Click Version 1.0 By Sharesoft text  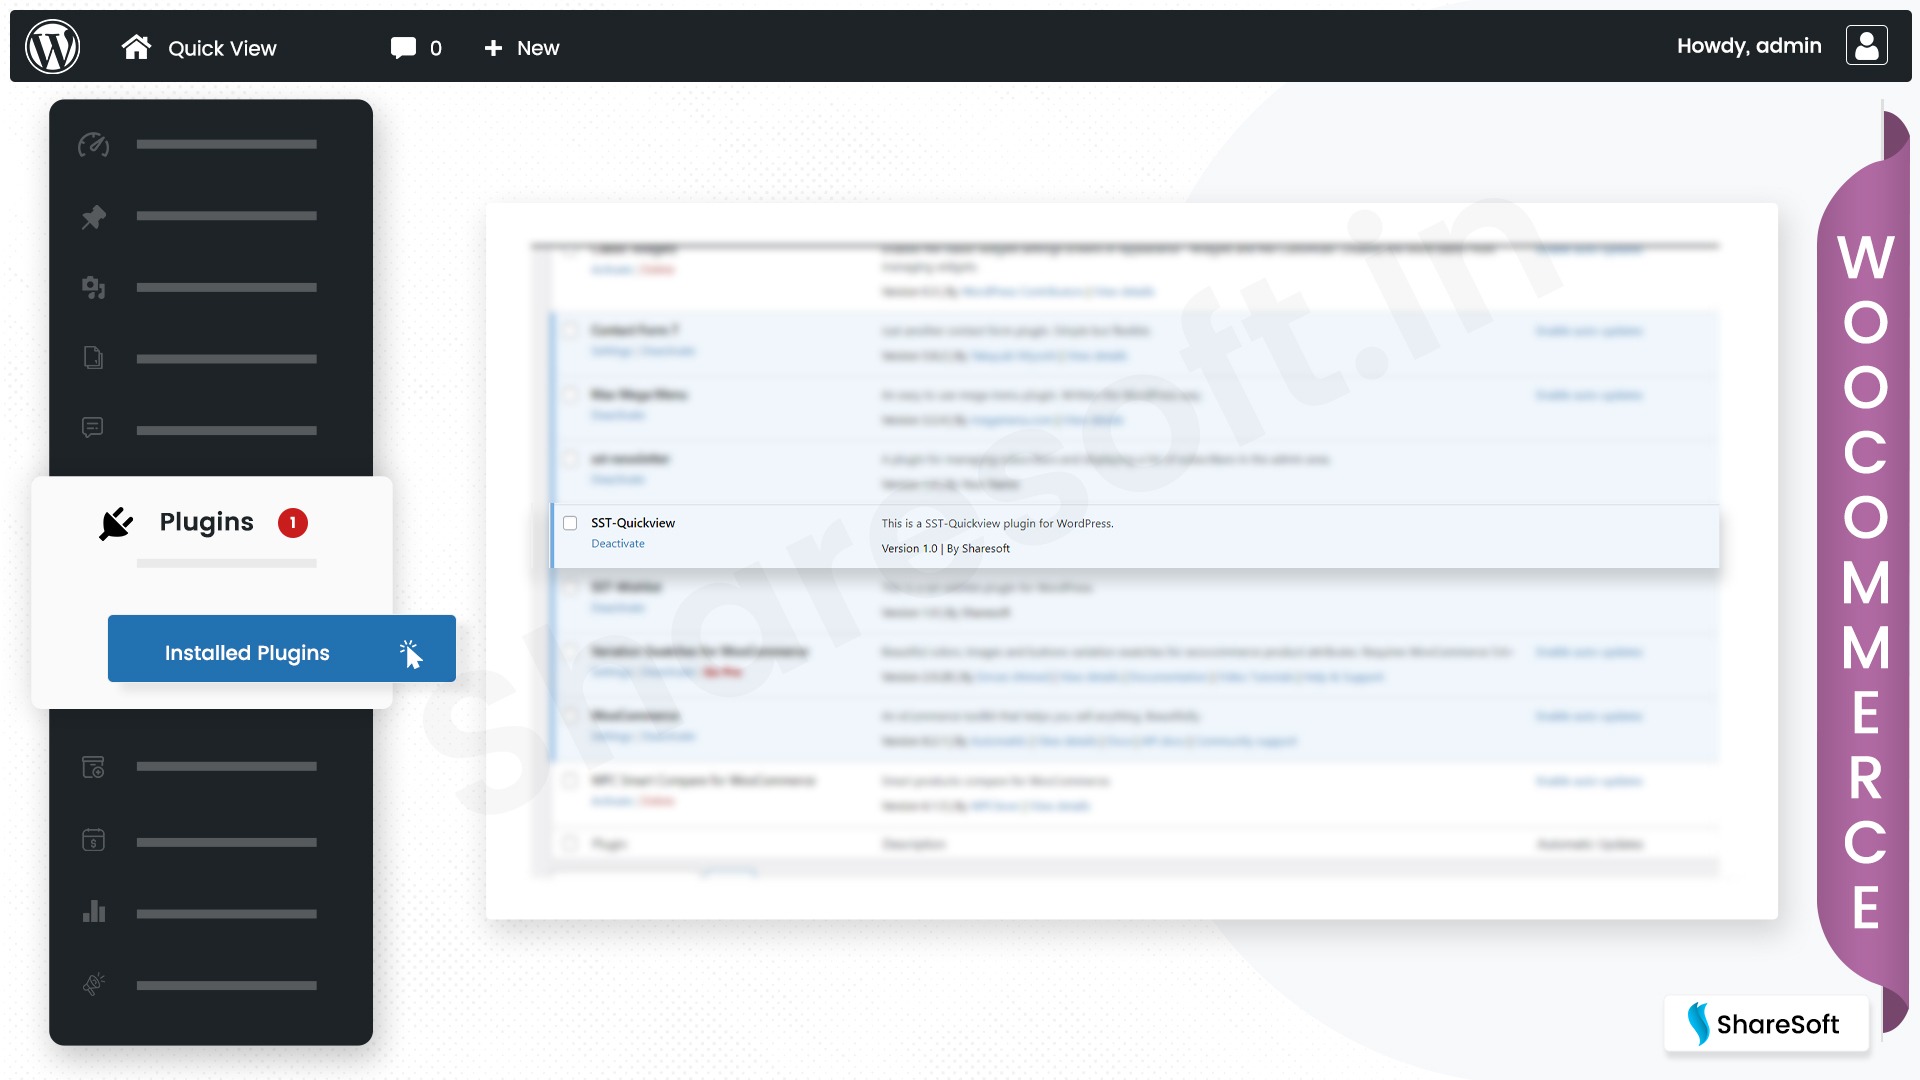pos(946,549)
